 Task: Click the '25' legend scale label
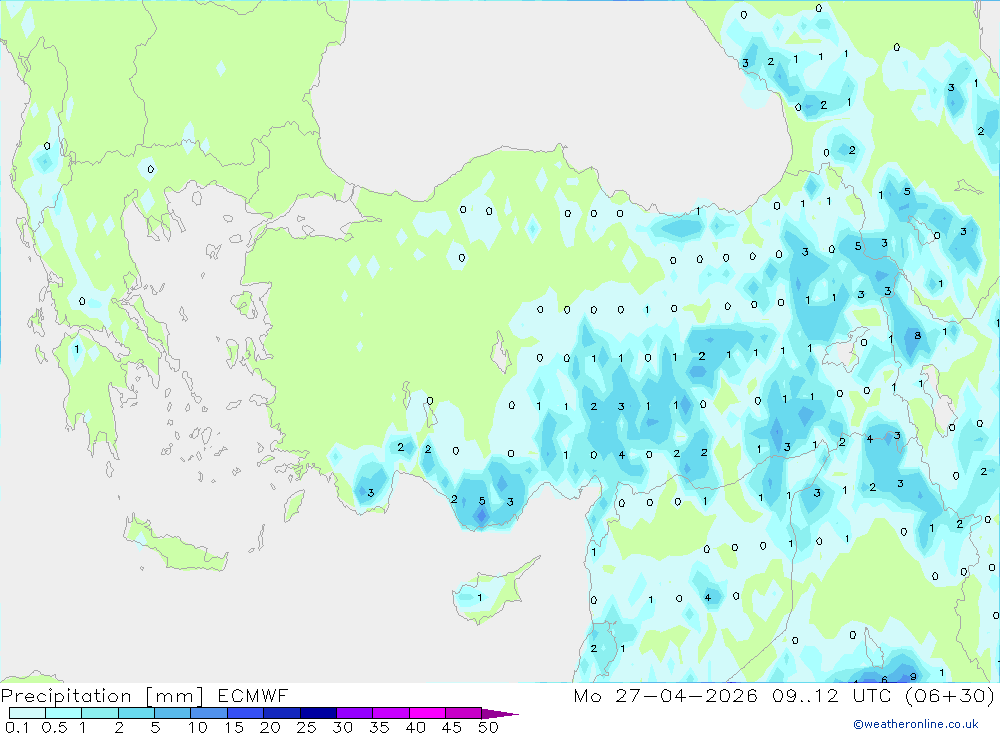(306, 727)
